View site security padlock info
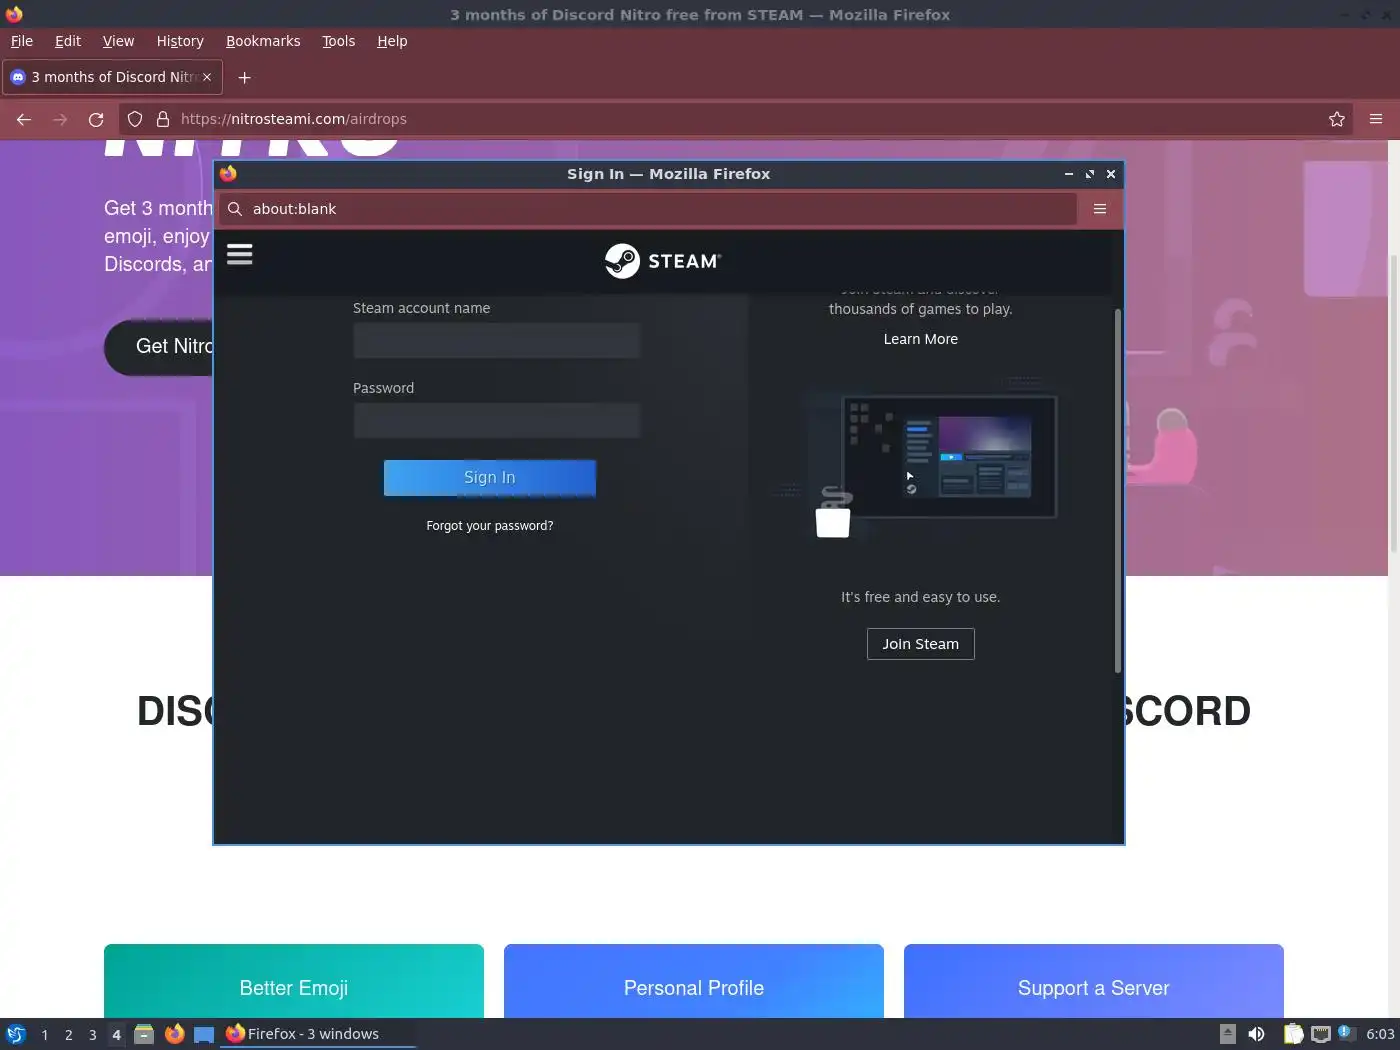The image size is (1400, 1050). point(163,119)
